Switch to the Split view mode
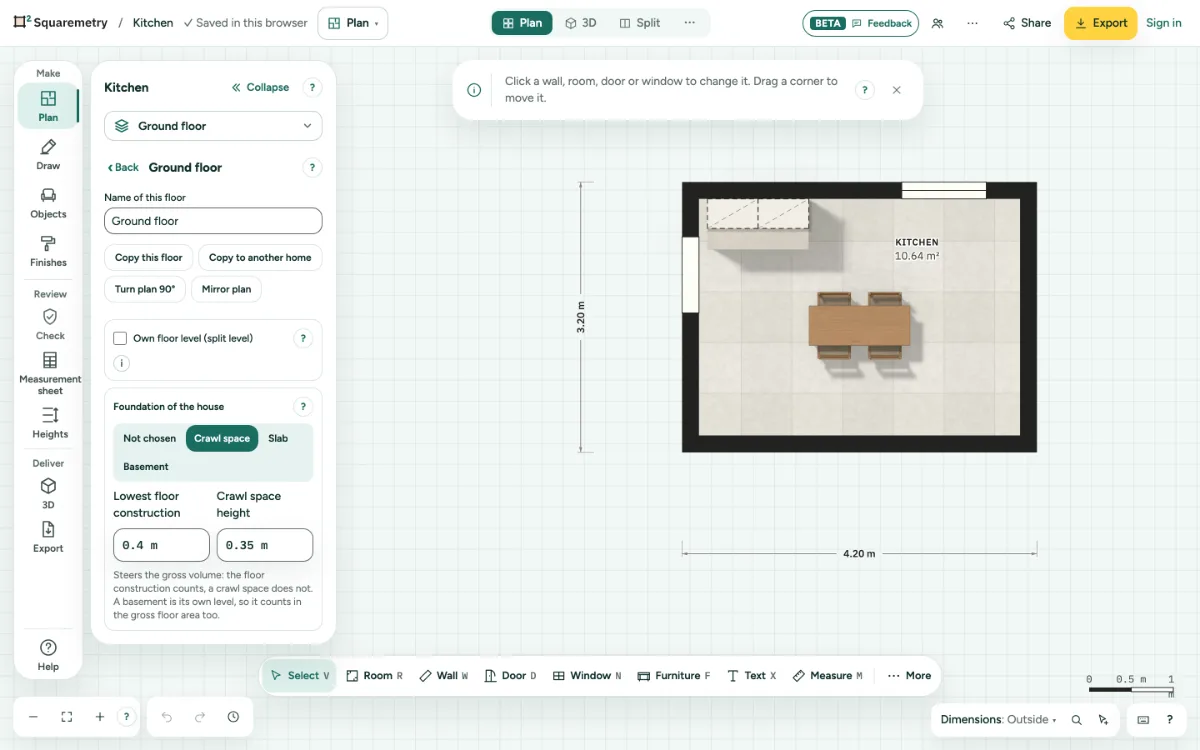 pyautogui.click(x=640, y=23)
